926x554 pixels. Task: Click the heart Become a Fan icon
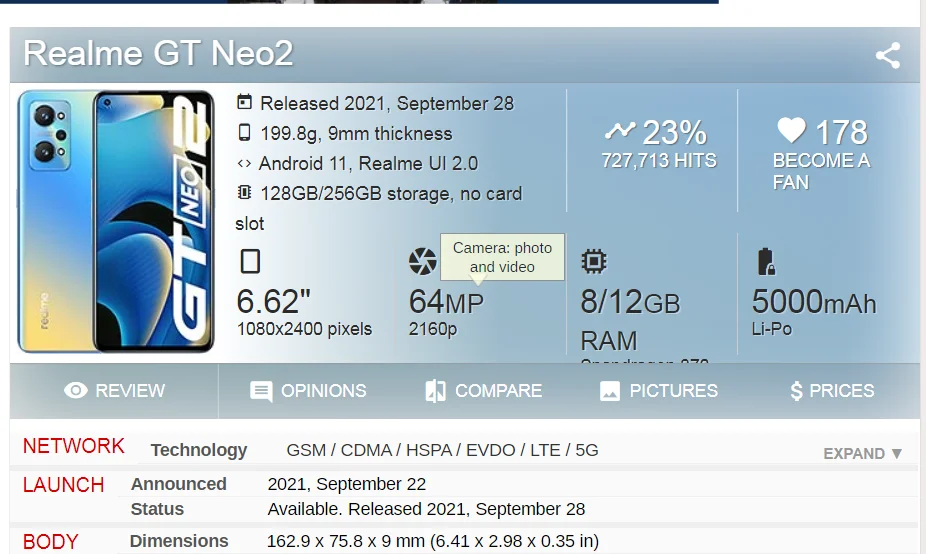pyautogui.click(x=791, y=130)
